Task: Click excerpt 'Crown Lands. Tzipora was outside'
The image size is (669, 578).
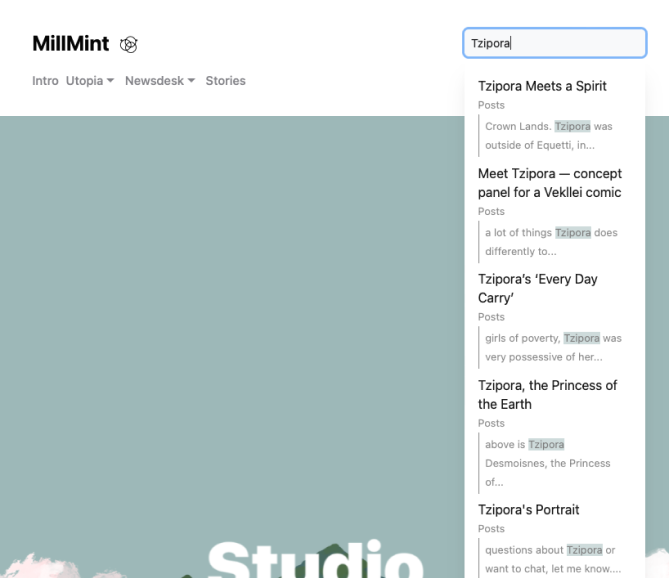Action: [549, 136]
